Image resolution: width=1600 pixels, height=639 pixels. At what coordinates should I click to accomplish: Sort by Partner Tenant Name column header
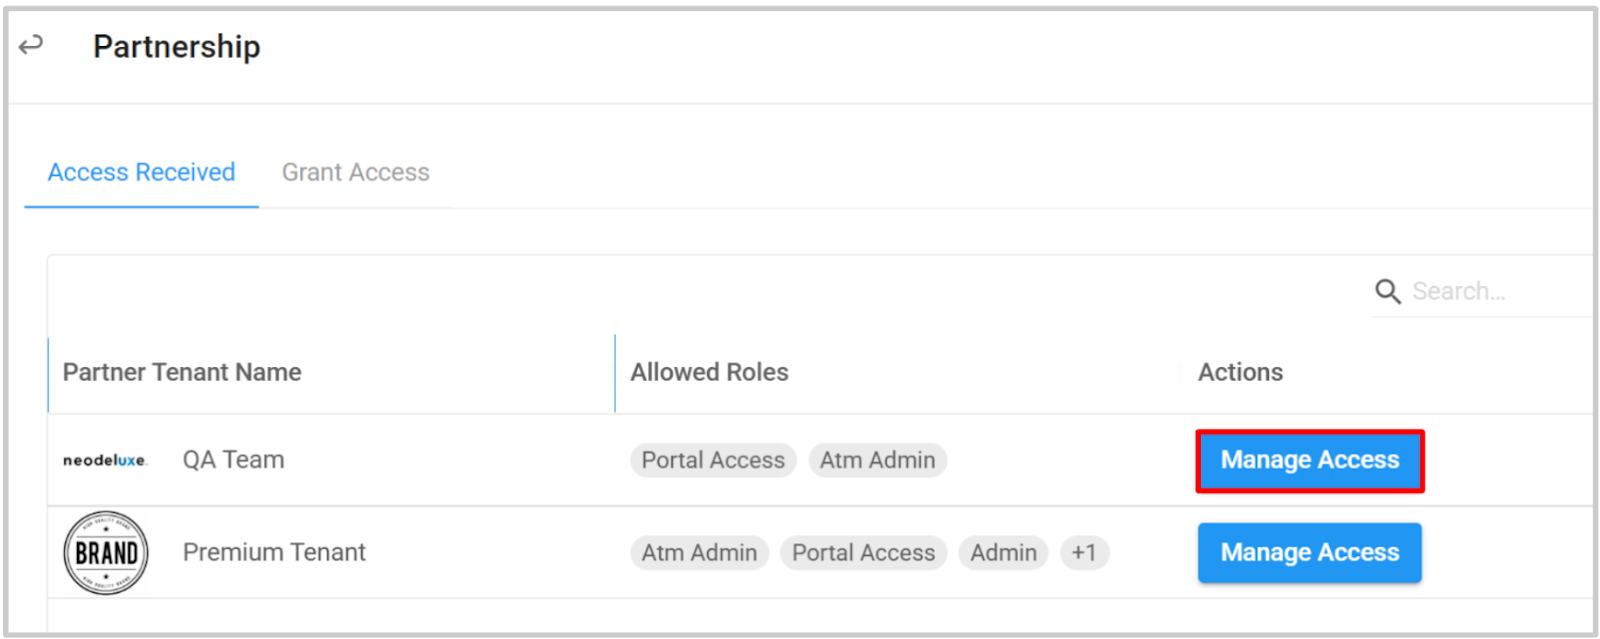tap(182, 372)
